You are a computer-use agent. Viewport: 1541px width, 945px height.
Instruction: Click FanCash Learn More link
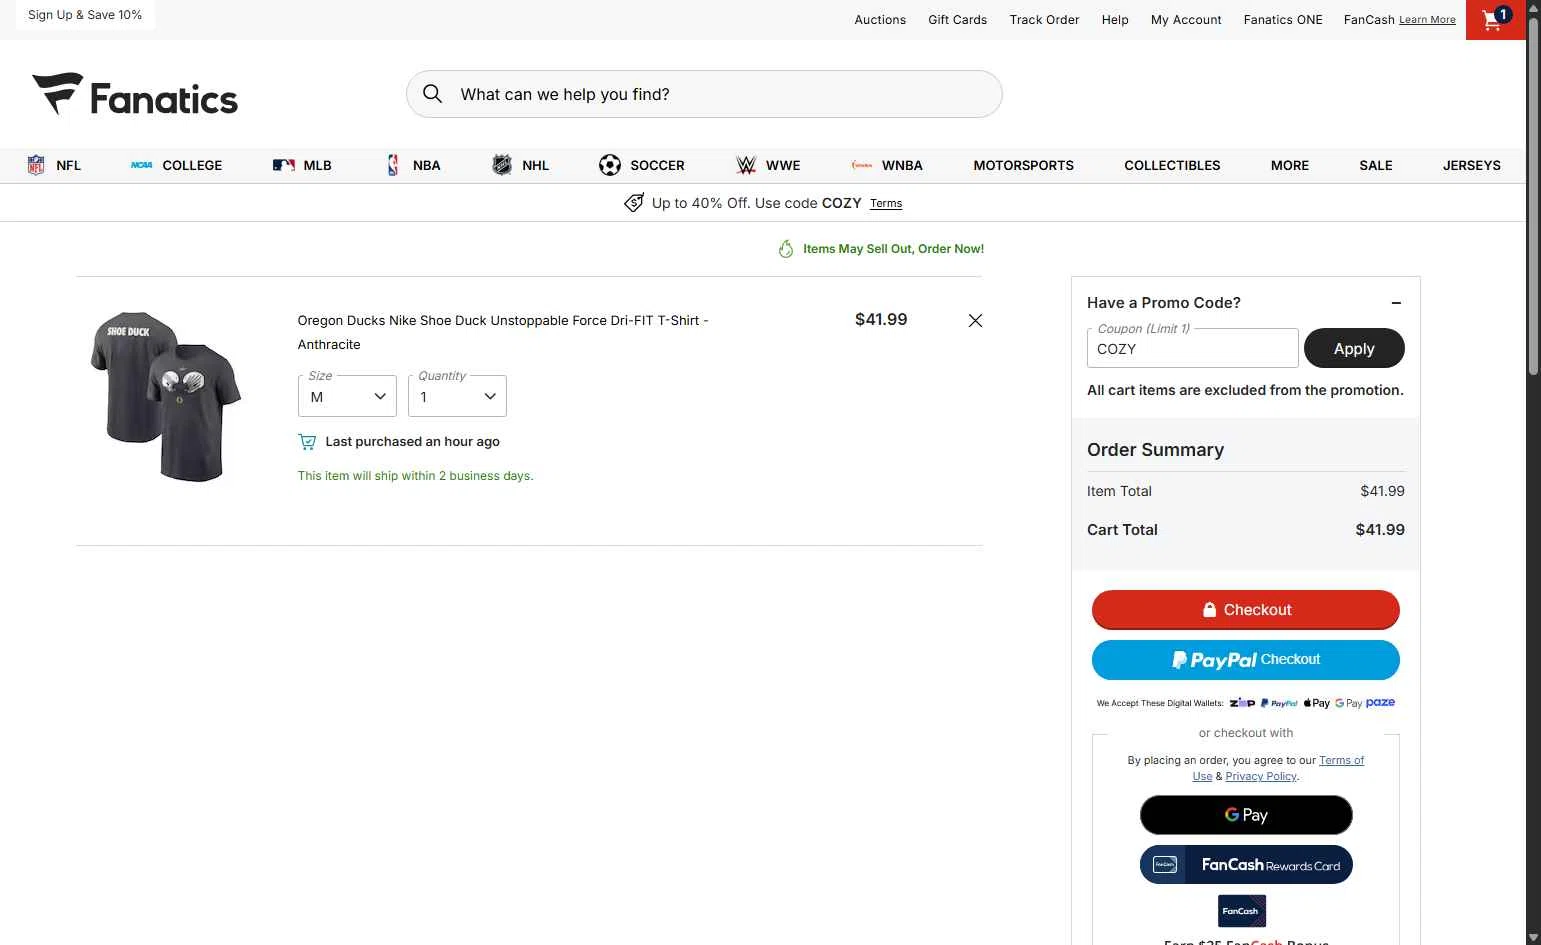[1427, 20]
